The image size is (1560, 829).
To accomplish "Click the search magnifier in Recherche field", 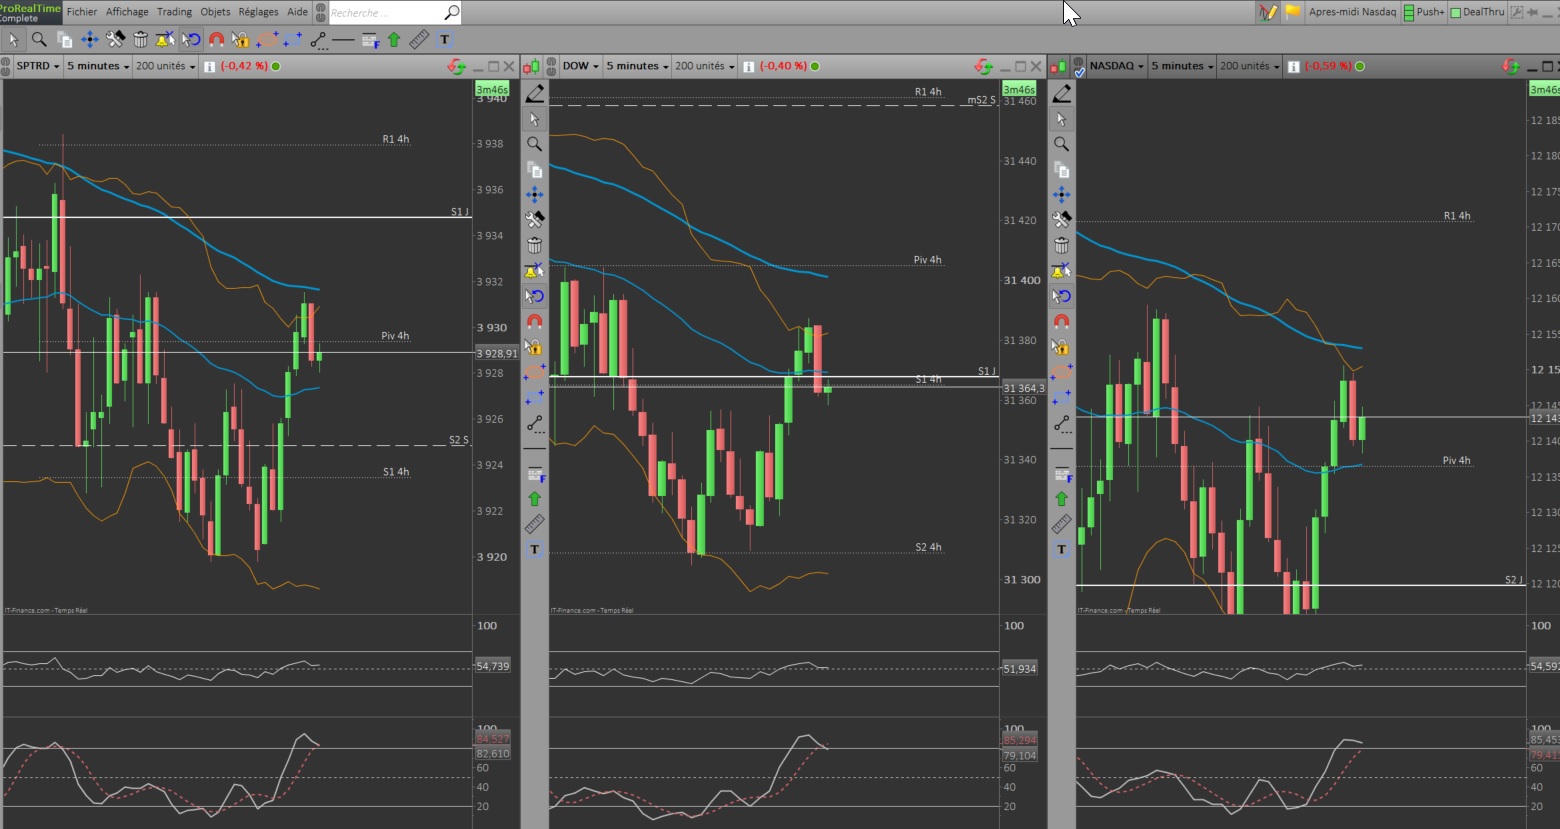I will pos(451,12).
